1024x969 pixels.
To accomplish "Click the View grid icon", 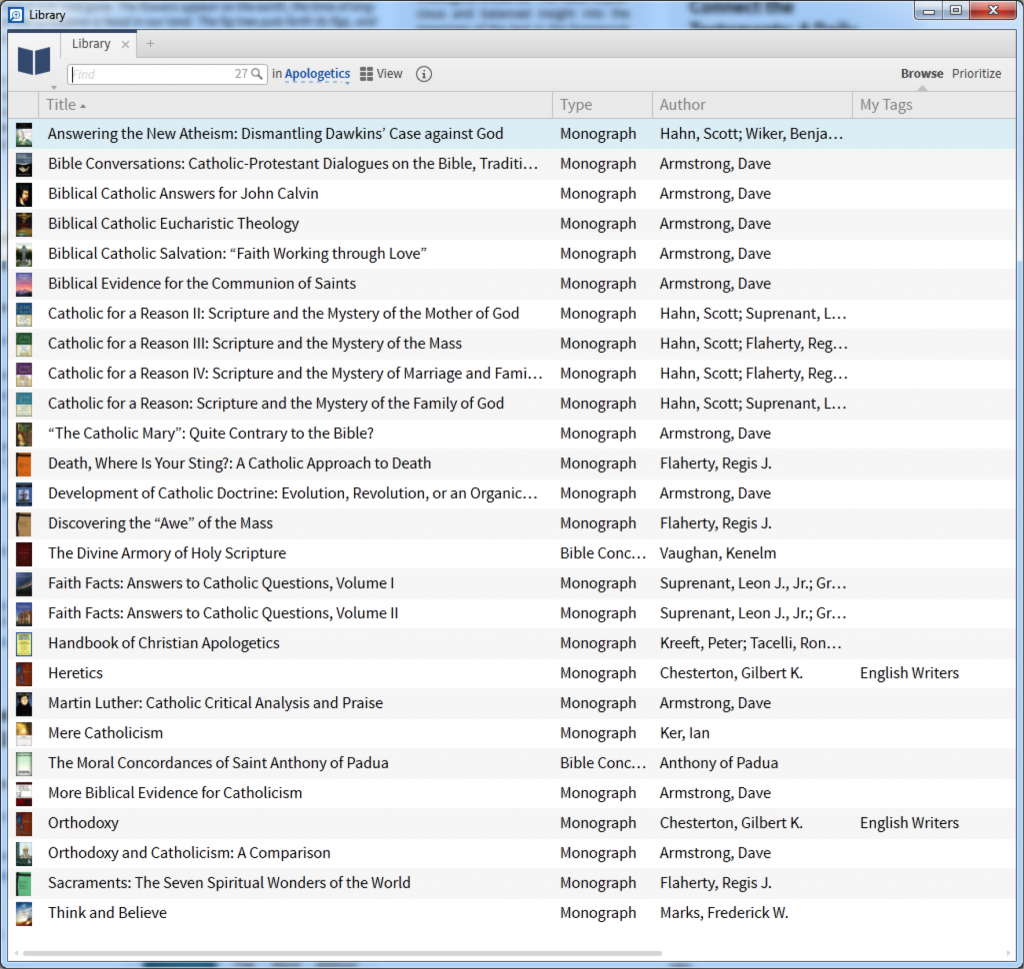I will pos(367,74).
